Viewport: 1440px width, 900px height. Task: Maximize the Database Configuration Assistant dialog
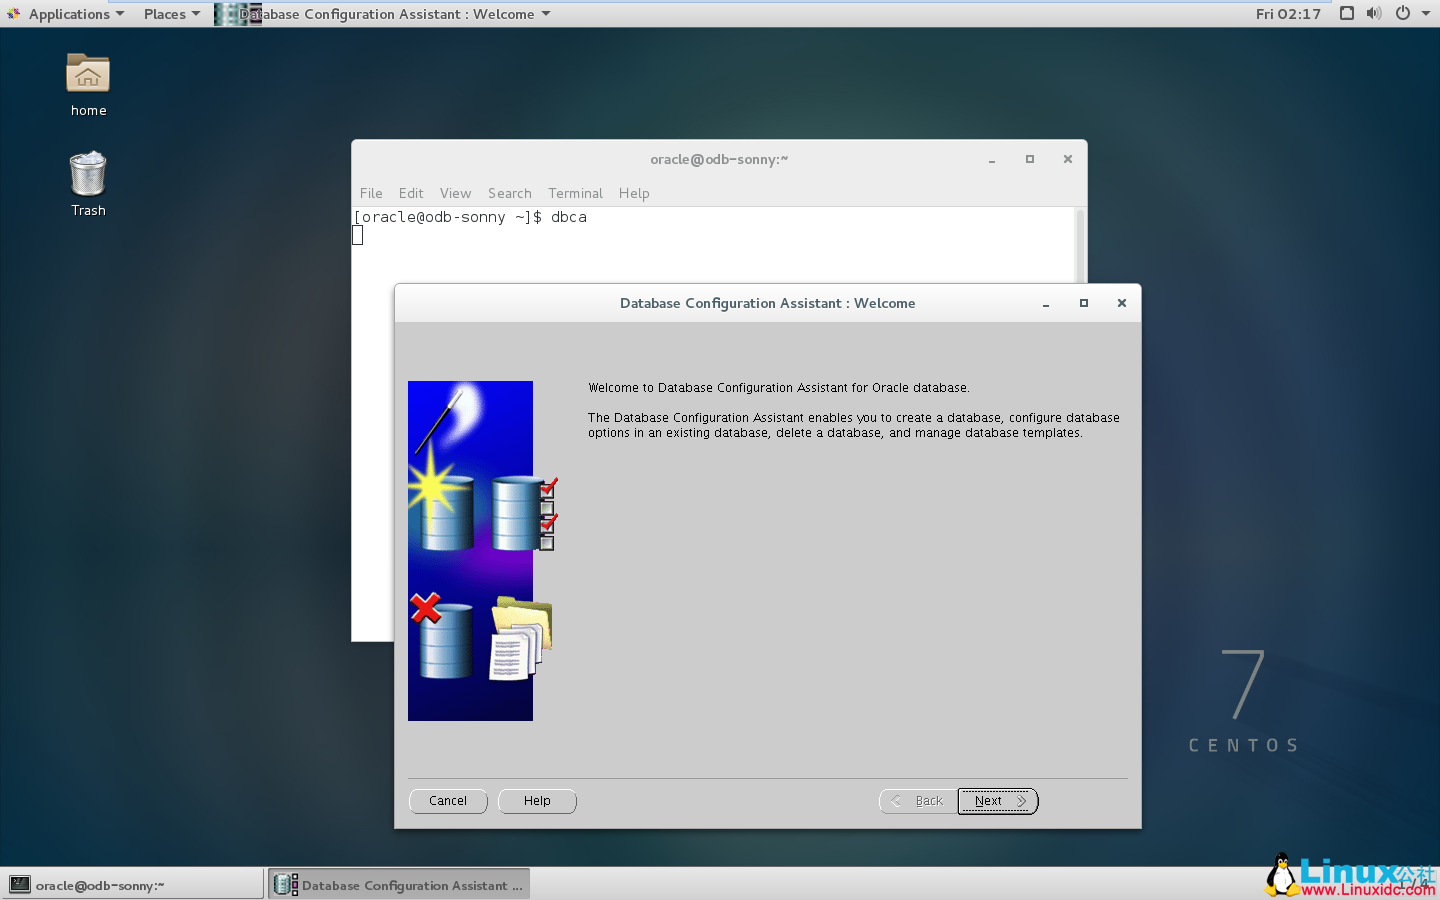(x=1084, y=303)
